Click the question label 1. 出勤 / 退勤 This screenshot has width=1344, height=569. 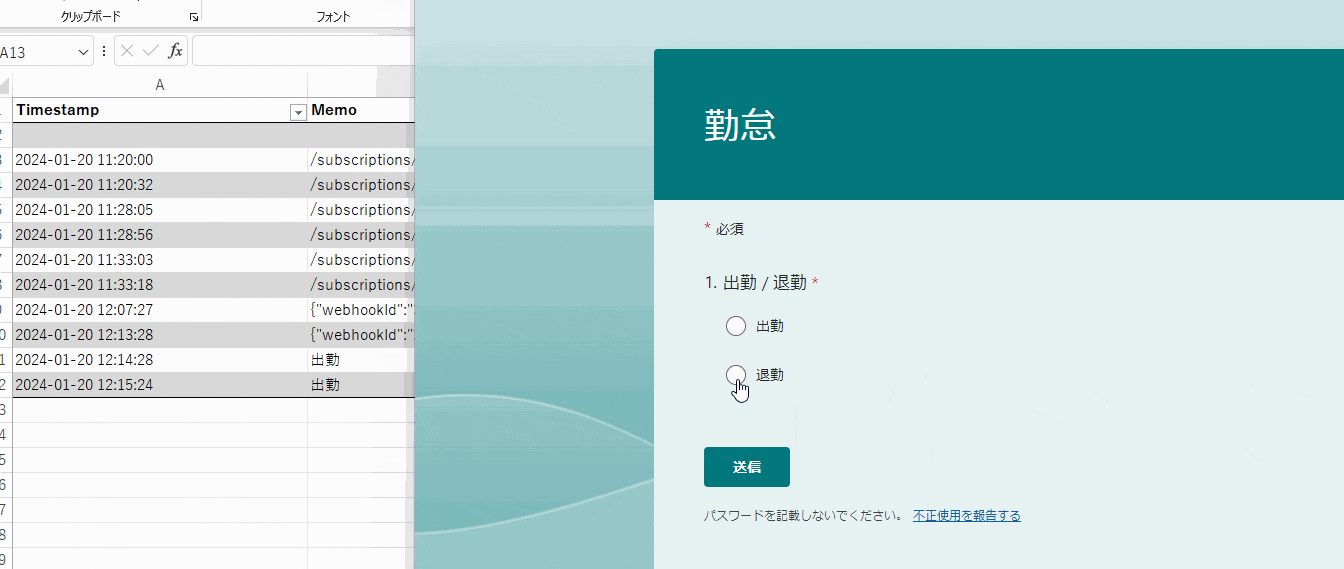[x=758, y=283]
